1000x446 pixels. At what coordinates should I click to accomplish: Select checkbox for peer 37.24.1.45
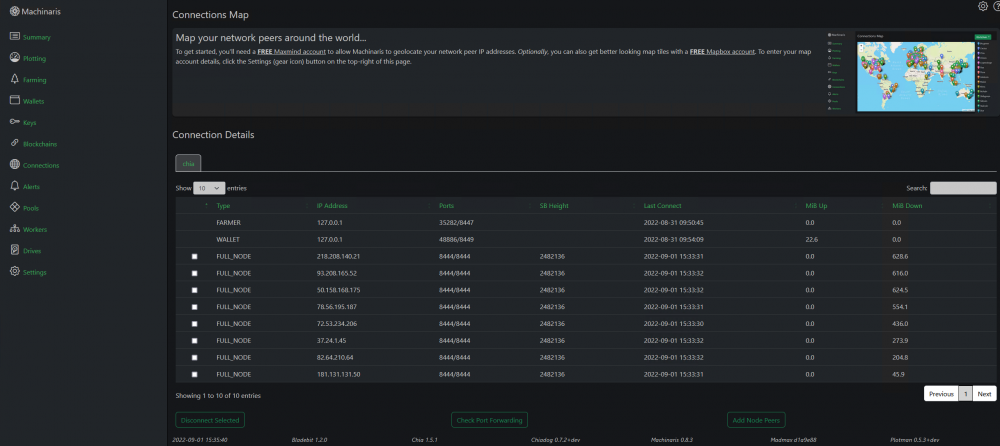coord(195,341)
